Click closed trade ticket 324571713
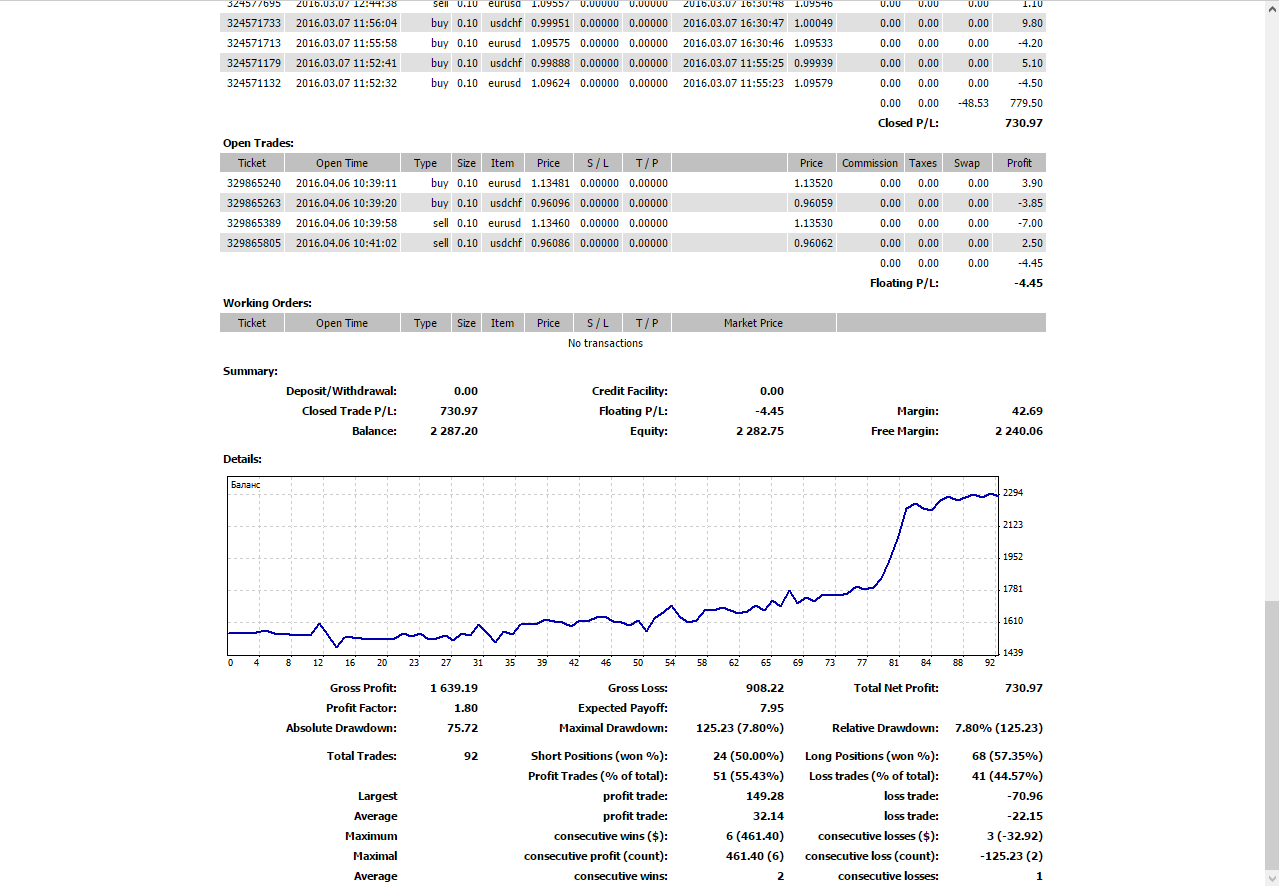This screenshot has width=1279, height=886. point(254,43)
